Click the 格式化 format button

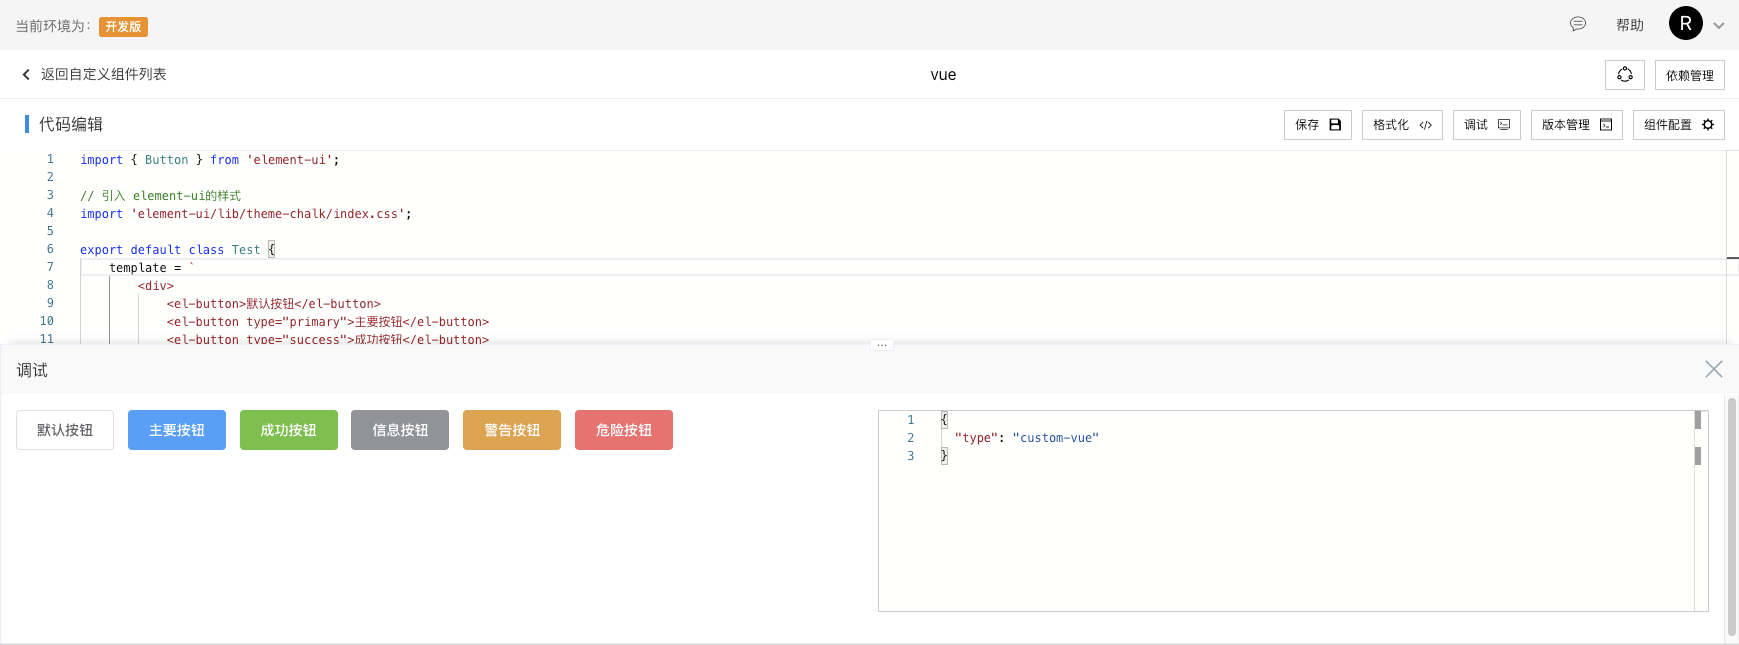click(1402, 125)
